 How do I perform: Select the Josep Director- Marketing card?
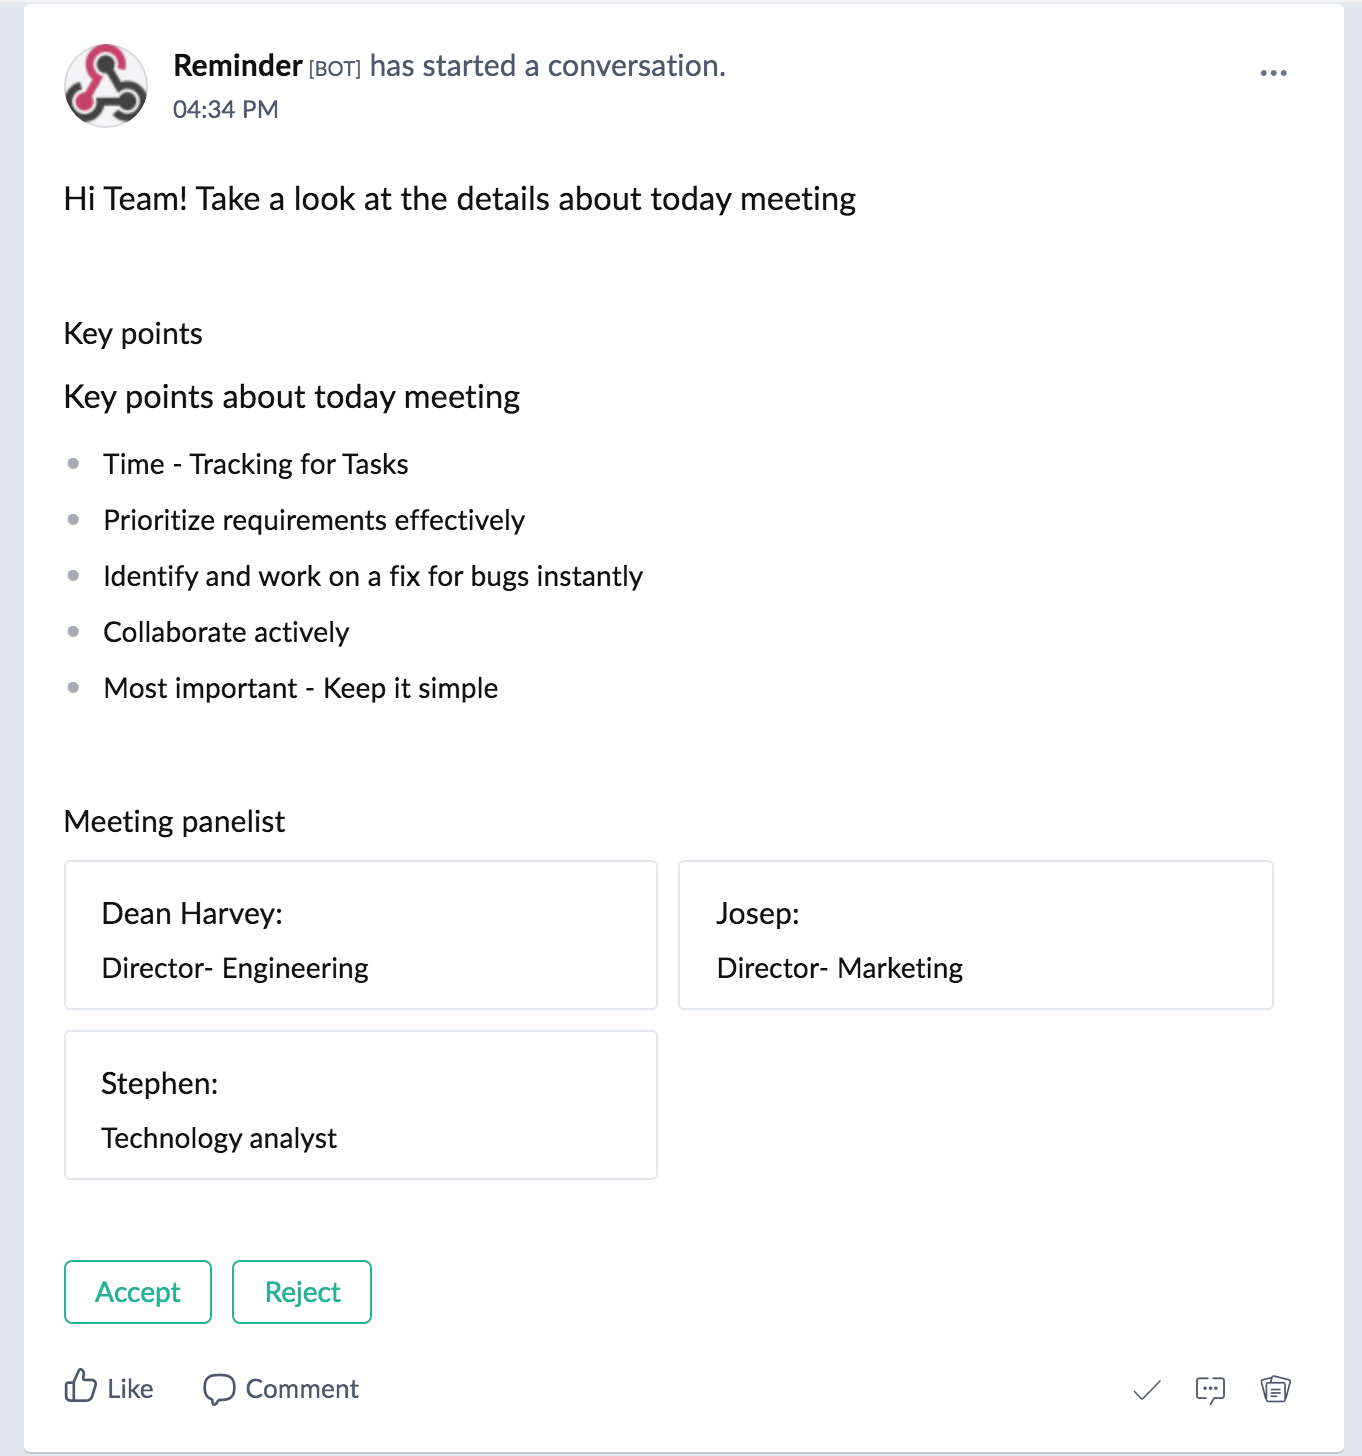click(x=975, y=935)
